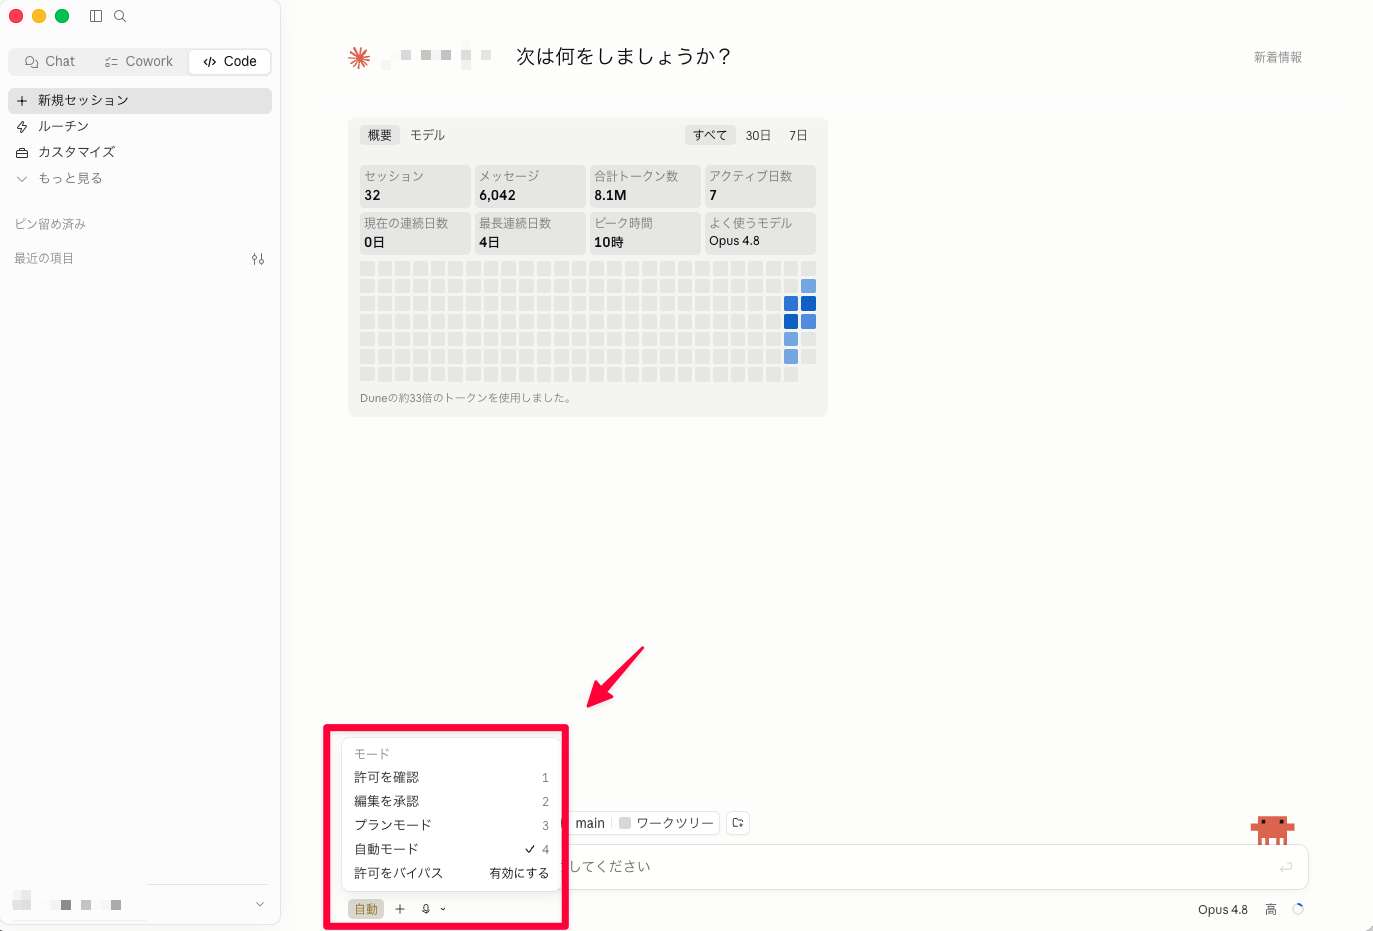Viewport: 1373px width, 931px height.
Task: Open ルーチン in the sidebar
Action: point(140,126)
